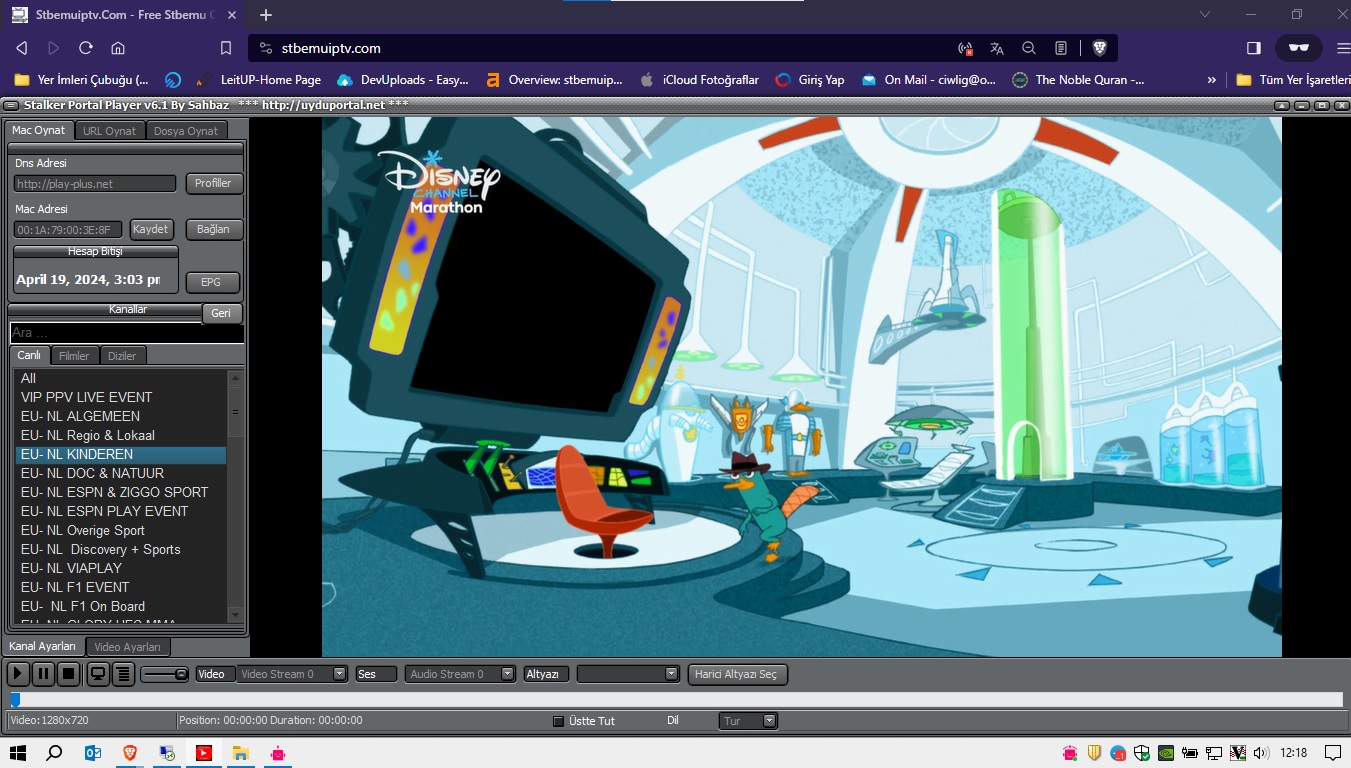The image size is (1351, 768).
Task: Select EU- NL DOC & NATUUR category
Action: 120,473
